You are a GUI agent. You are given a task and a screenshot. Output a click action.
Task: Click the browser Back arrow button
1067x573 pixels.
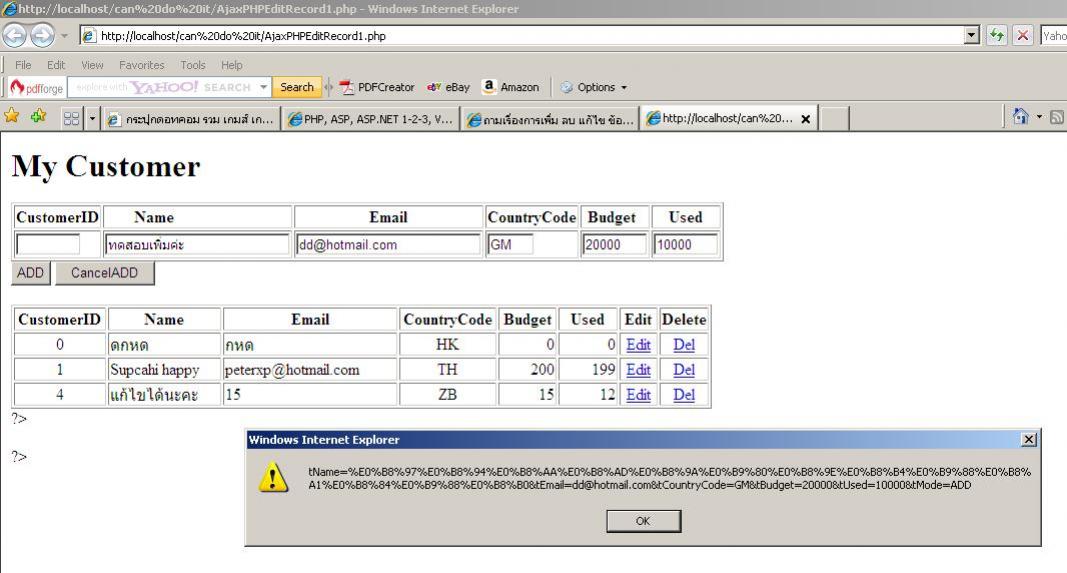pyautogui.click(x=15, y=35)
